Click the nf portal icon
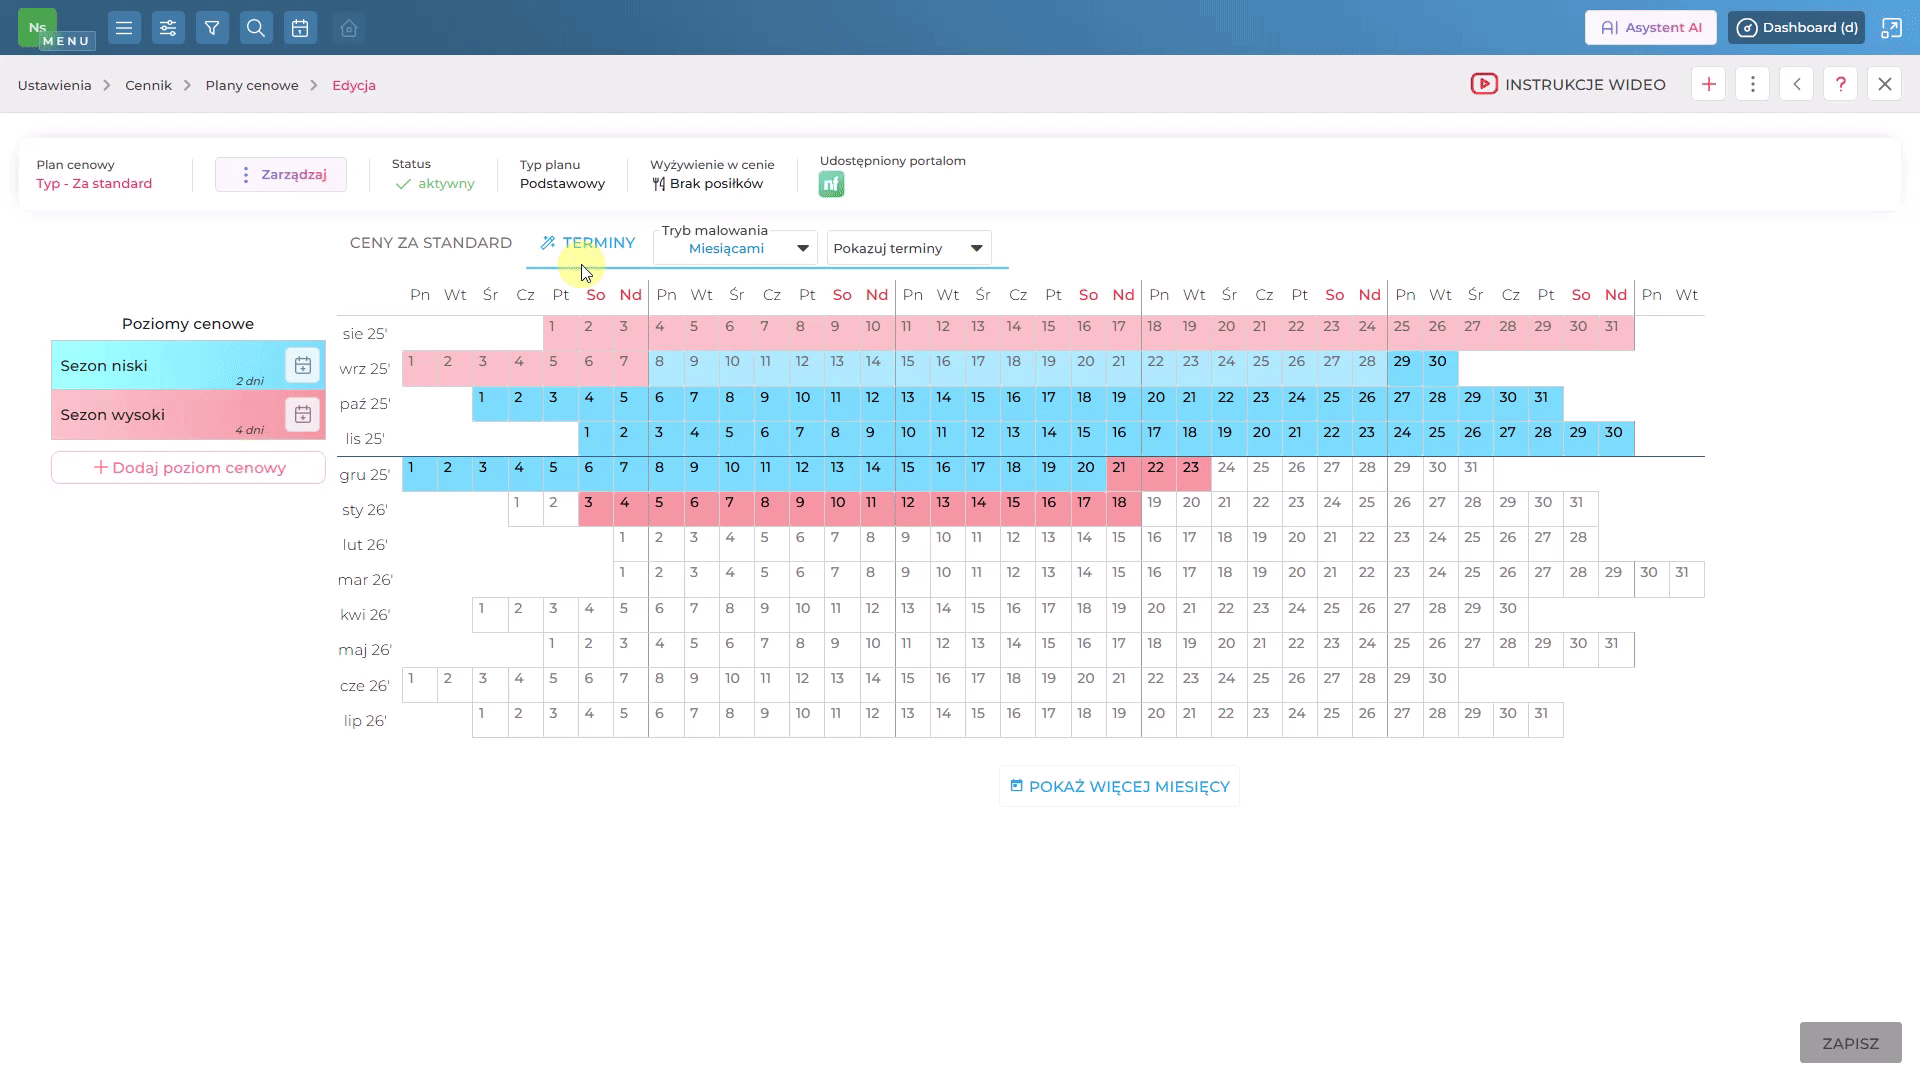Image resolution: width=1920 pixels, height=1080 pixels. click(831, 184)
